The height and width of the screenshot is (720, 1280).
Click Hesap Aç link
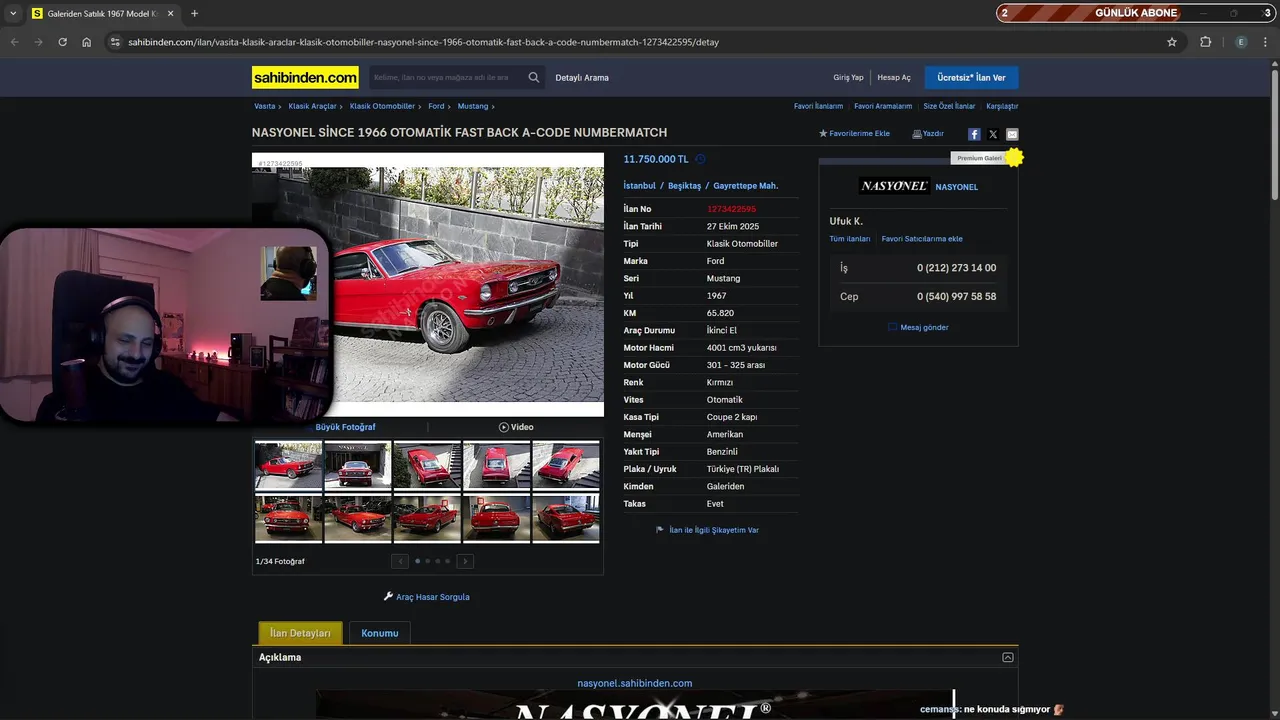pos(894,77)
